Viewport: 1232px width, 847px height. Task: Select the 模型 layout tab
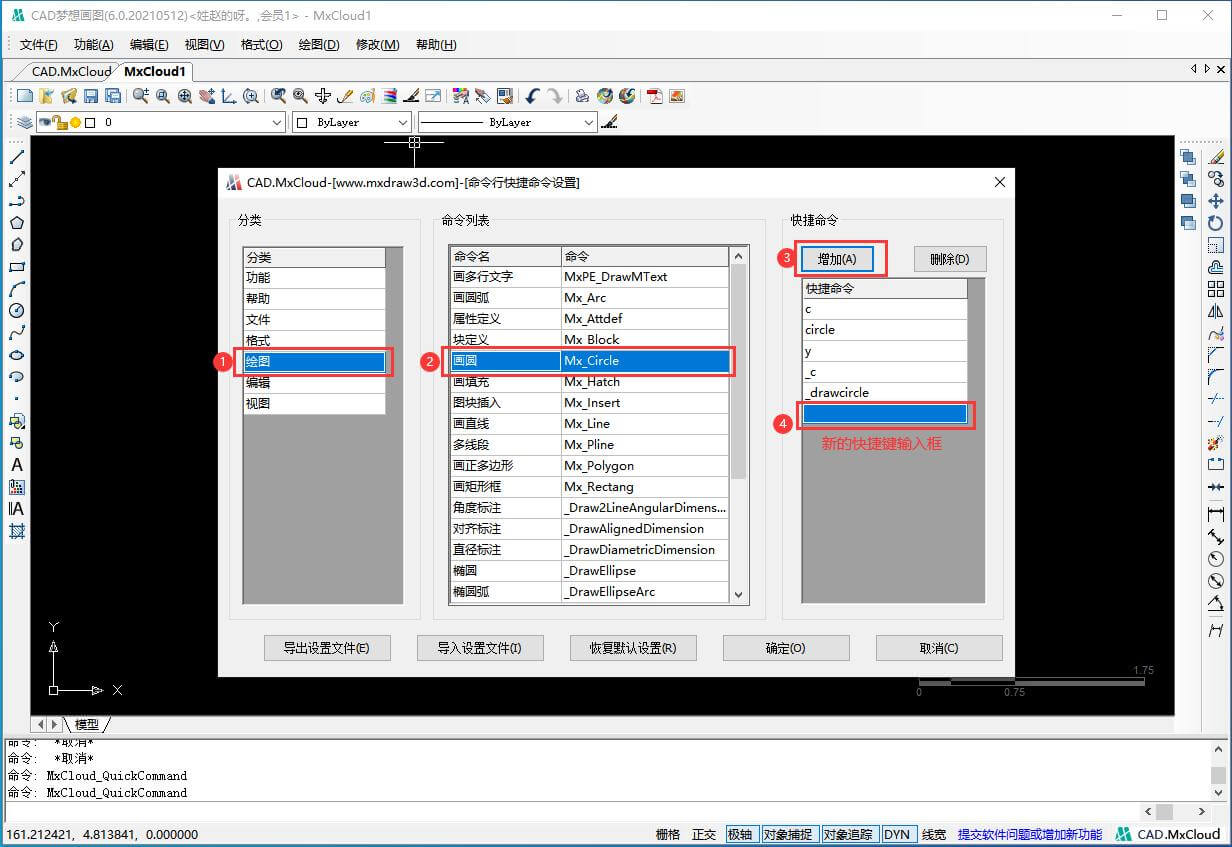87,724
